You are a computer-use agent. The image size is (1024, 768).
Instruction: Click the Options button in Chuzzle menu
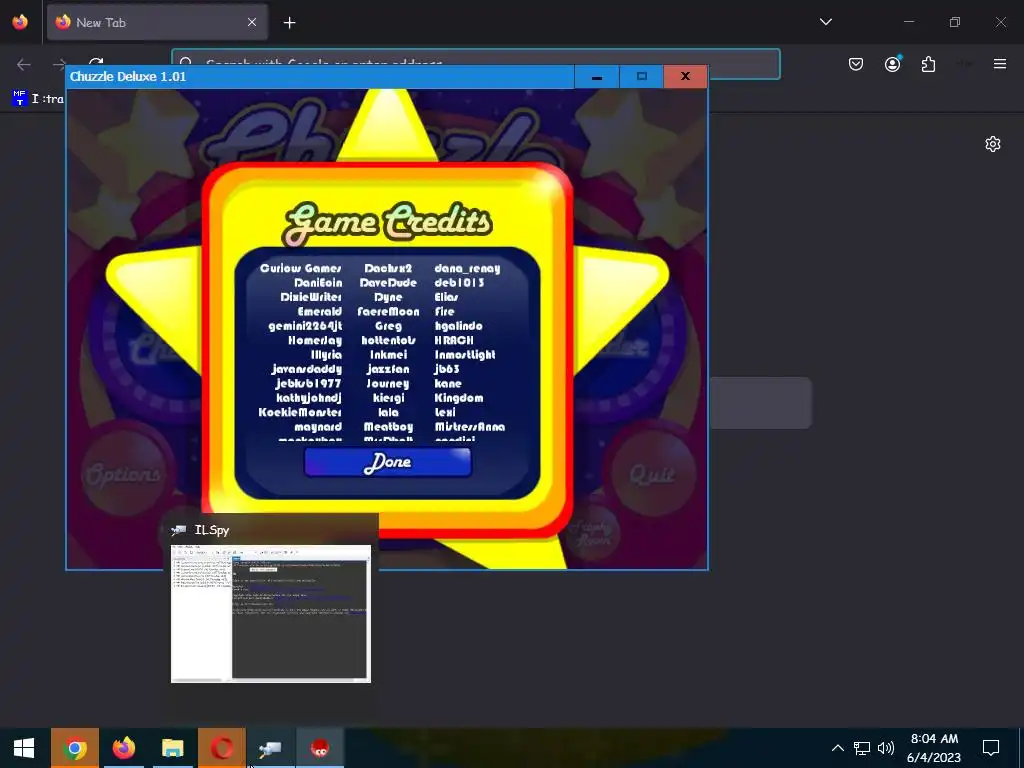[x=123, y=474]
